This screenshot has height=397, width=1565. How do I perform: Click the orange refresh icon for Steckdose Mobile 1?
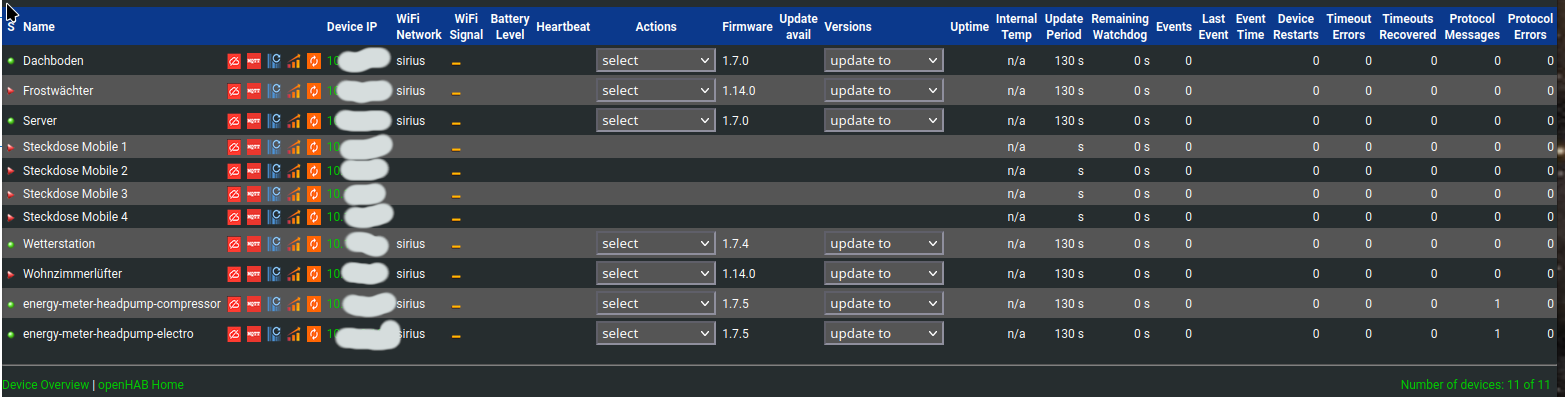pos(314,147)
